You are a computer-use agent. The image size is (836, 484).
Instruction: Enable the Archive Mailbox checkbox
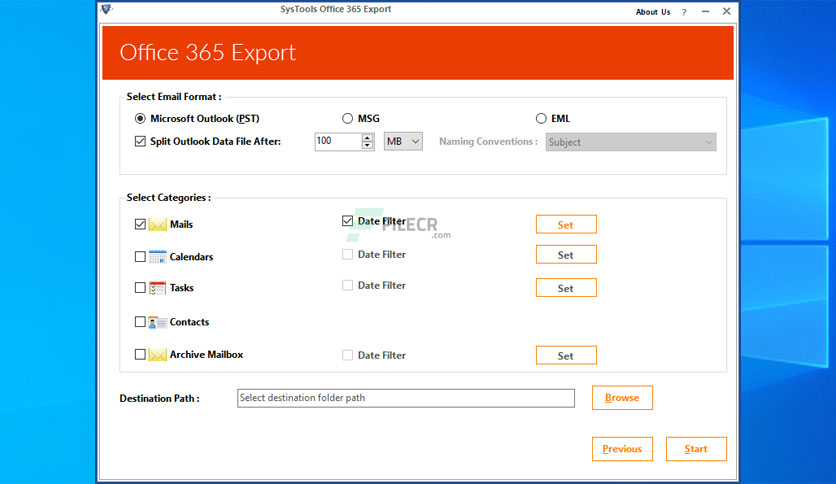(140, 354)
